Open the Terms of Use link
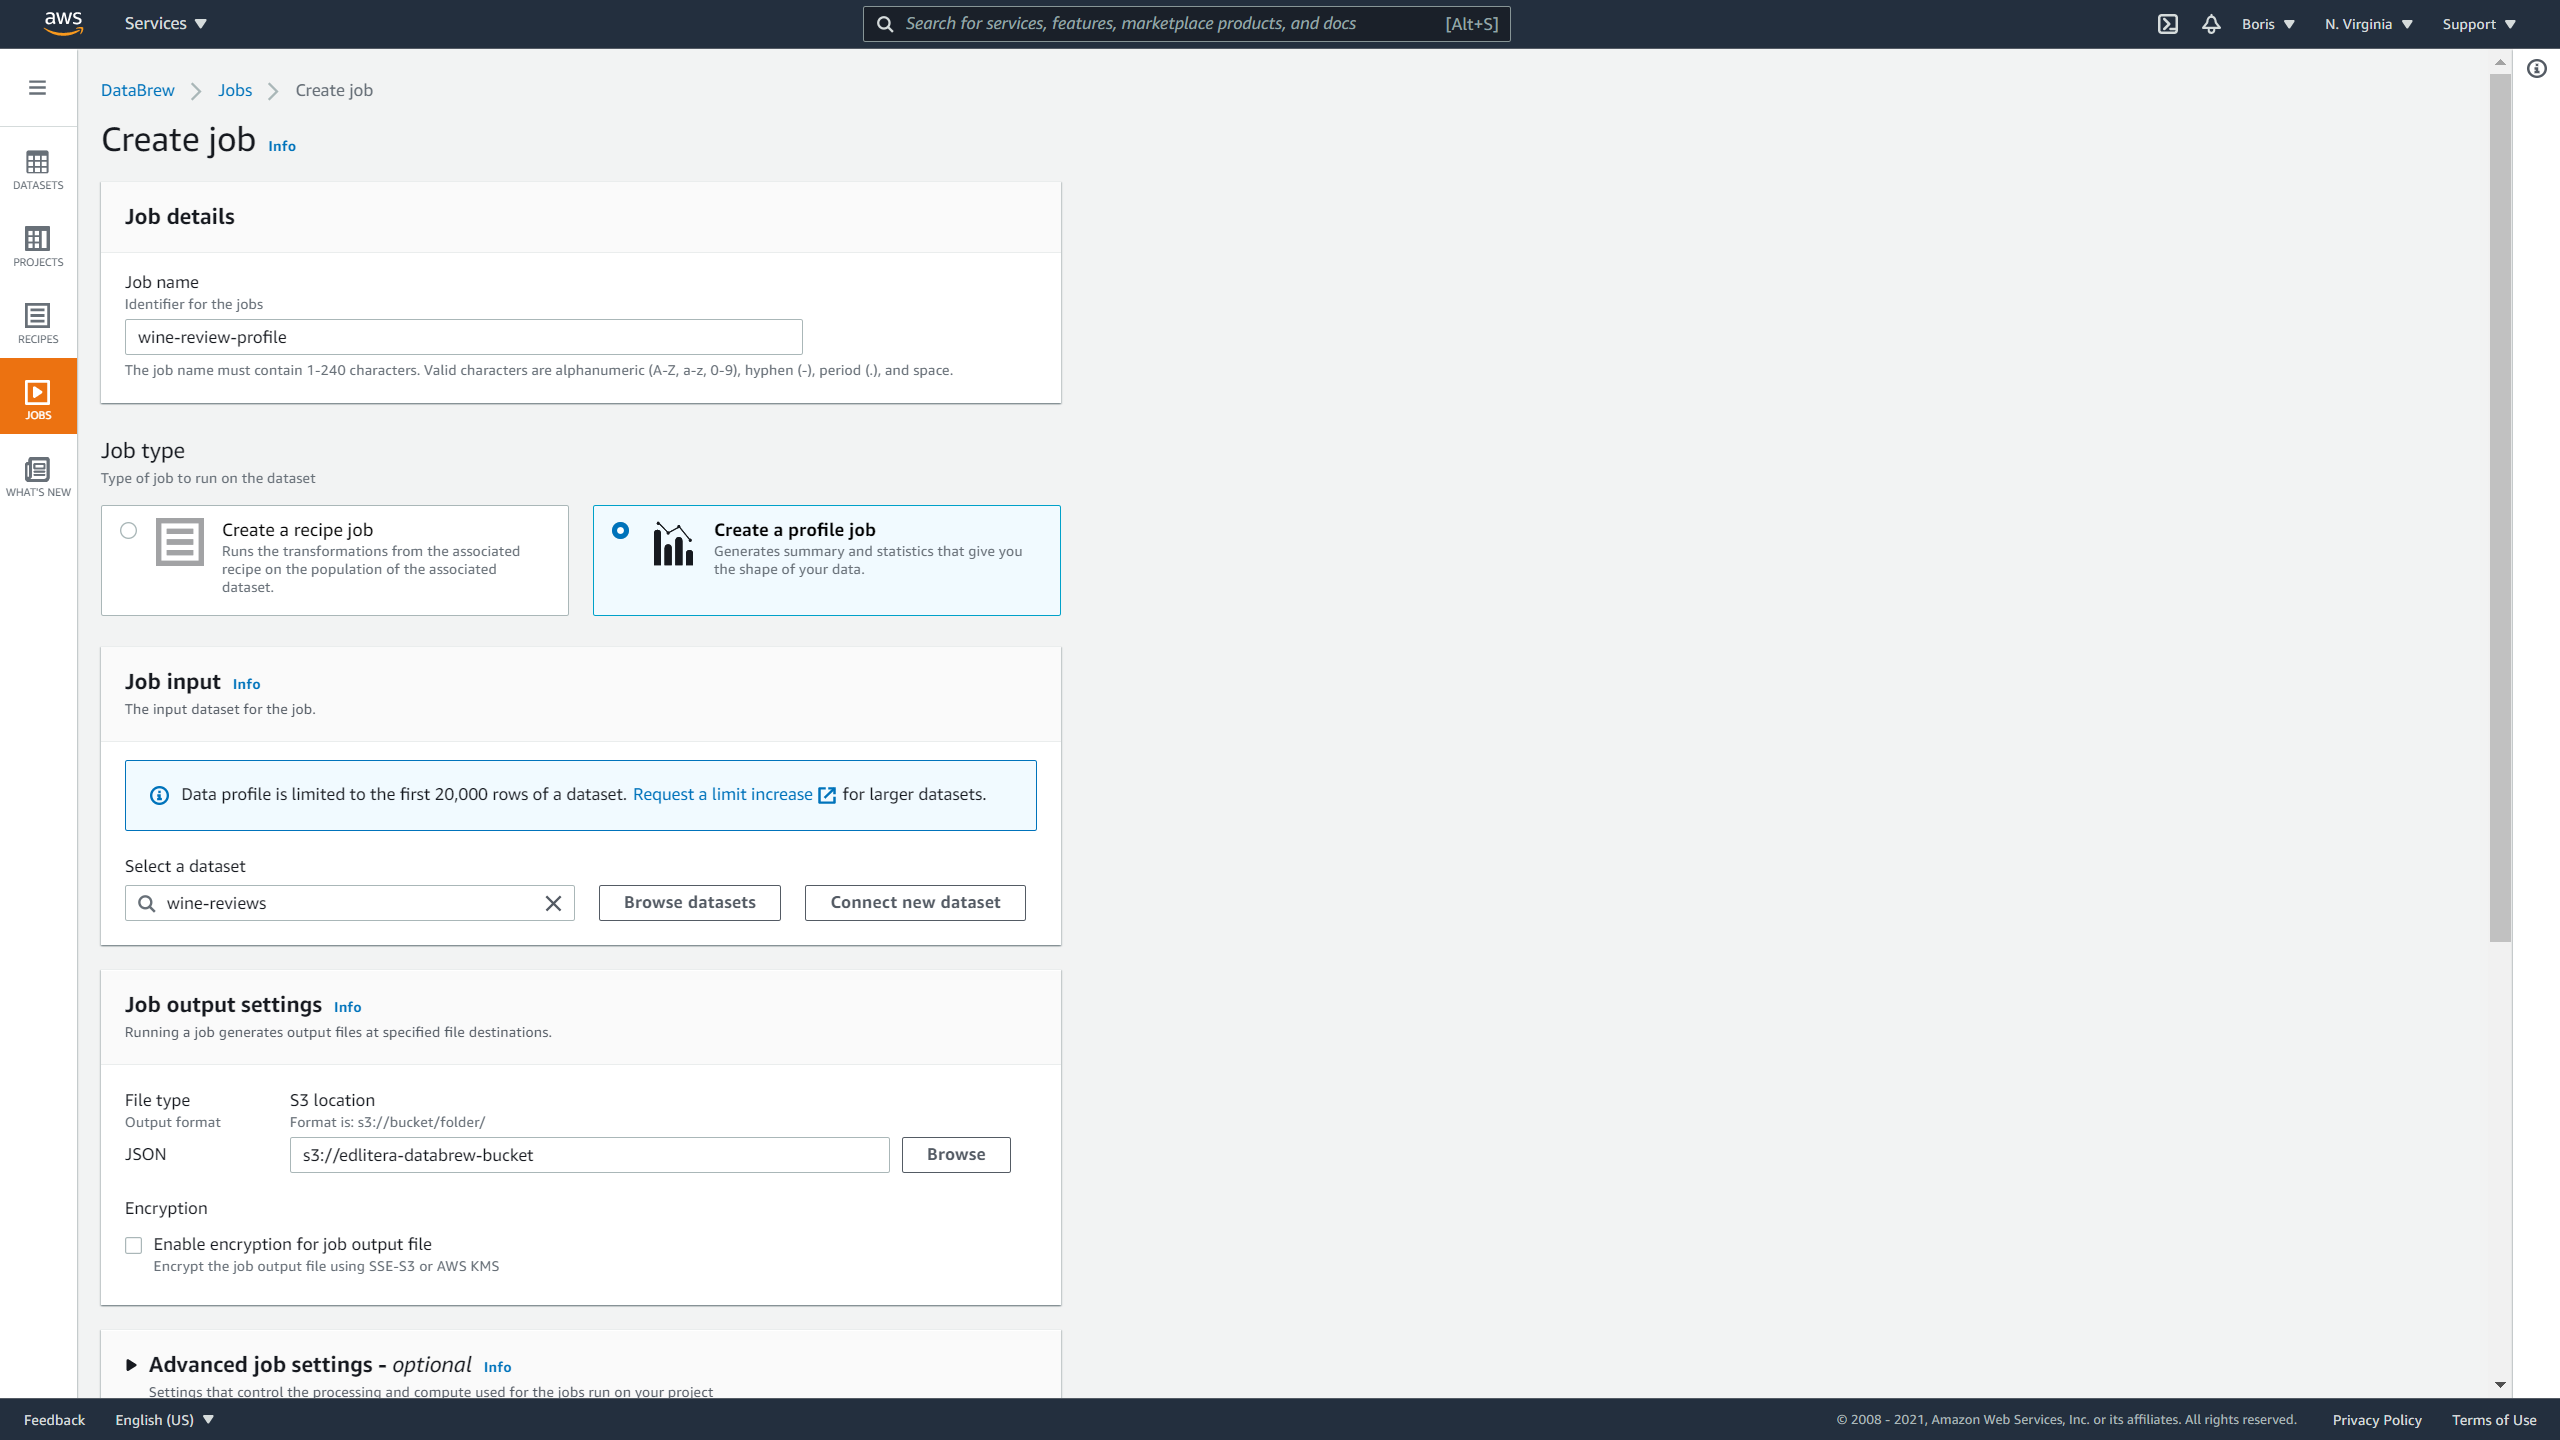Viewport: 2560px width, 1440px height. 2494,1420
